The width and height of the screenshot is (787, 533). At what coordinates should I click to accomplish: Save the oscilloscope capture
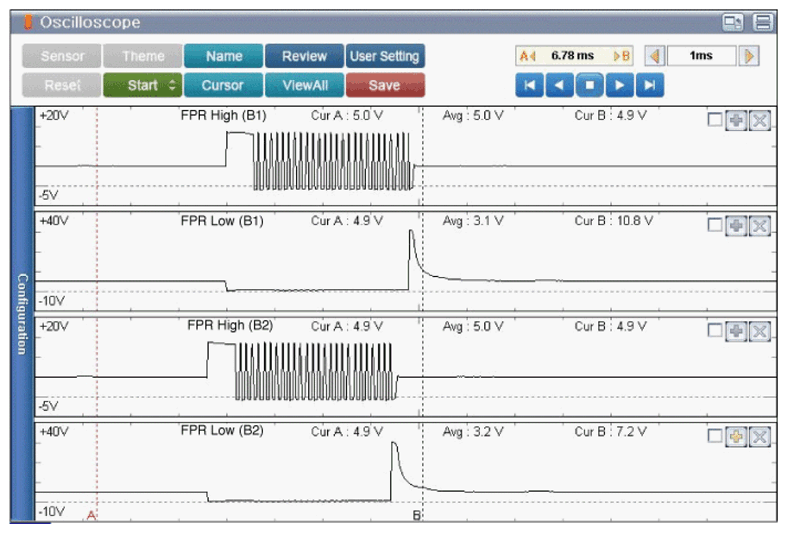[385, 85]
